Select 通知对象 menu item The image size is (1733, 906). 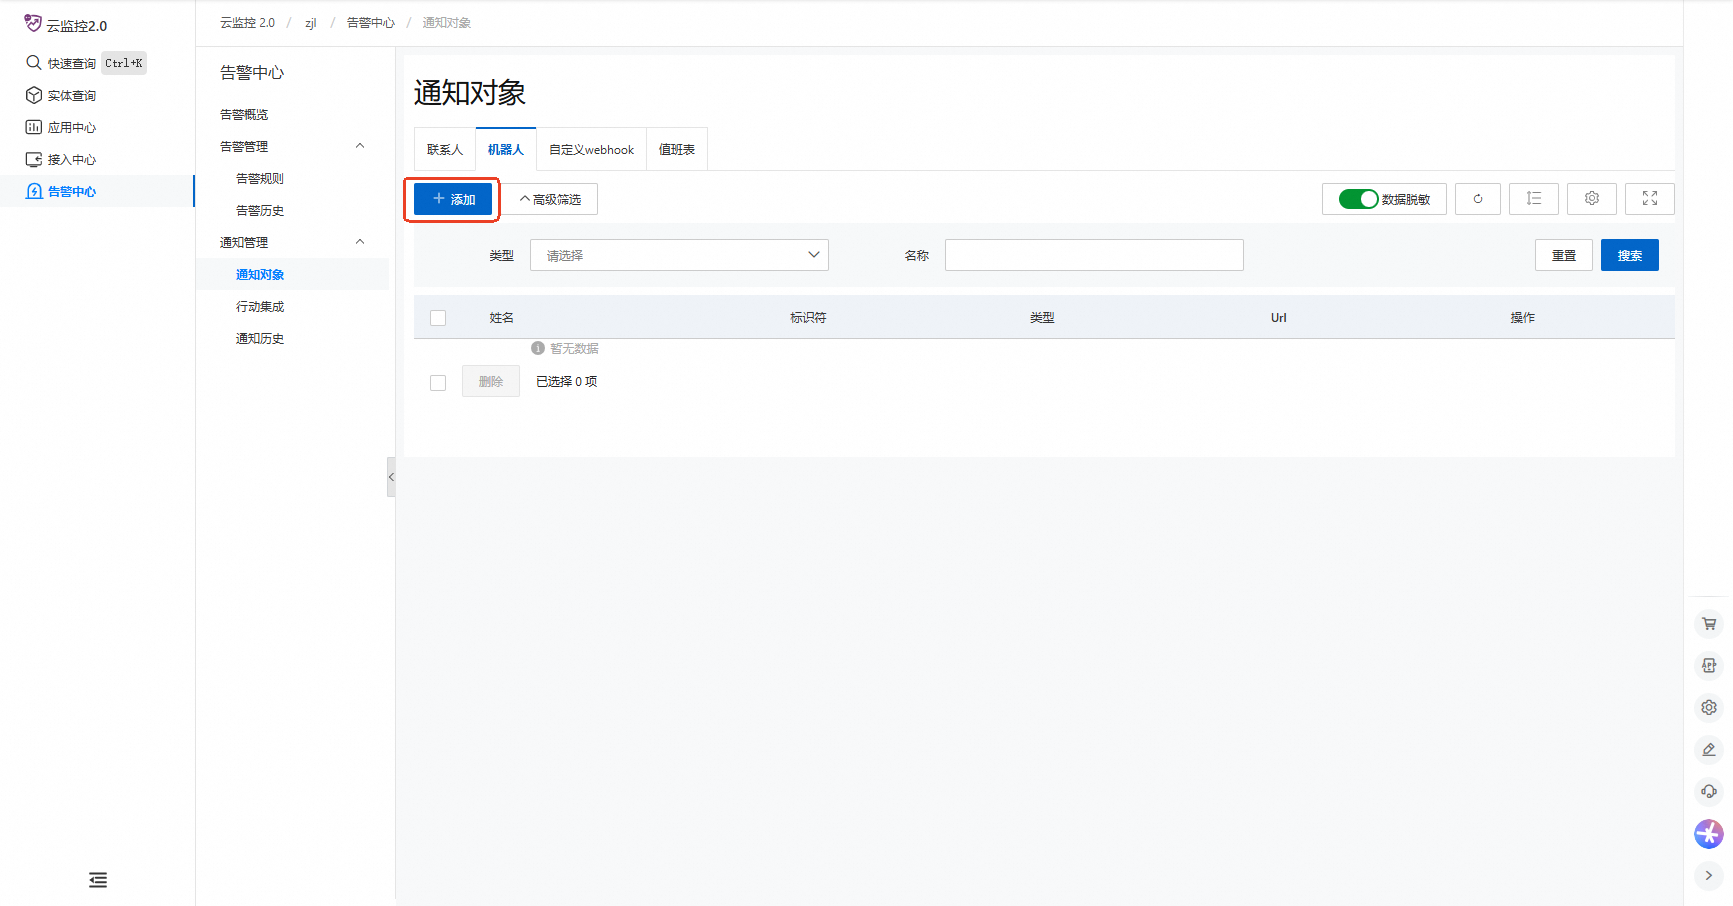coord(260,275)
